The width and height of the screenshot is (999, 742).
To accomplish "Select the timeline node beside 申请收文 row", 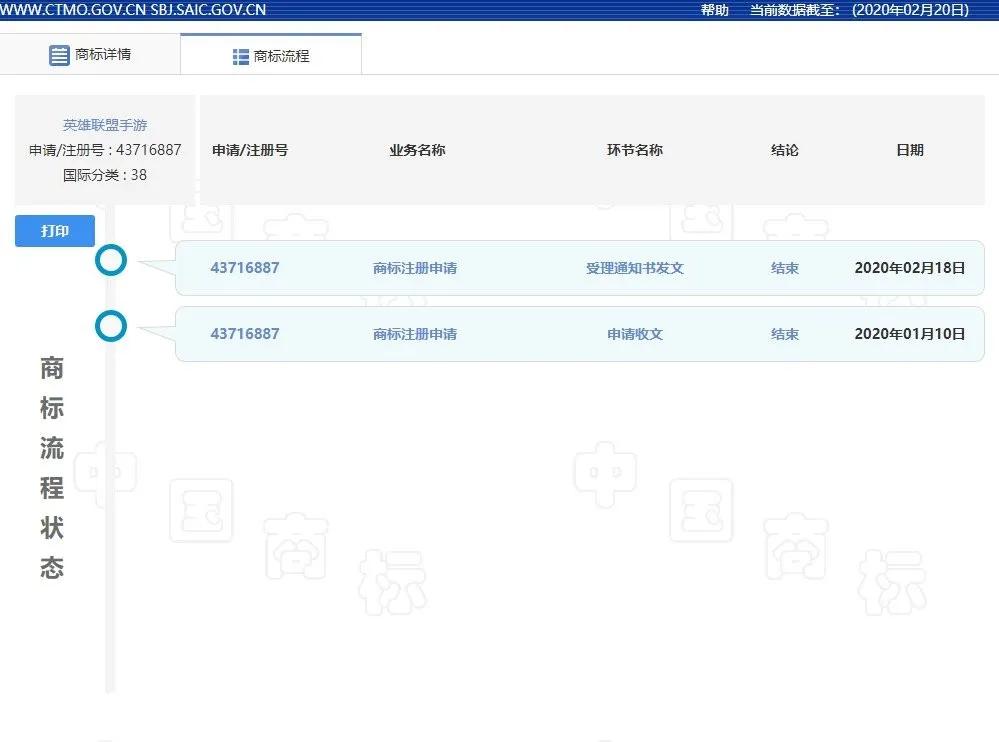I will (111, 326).
